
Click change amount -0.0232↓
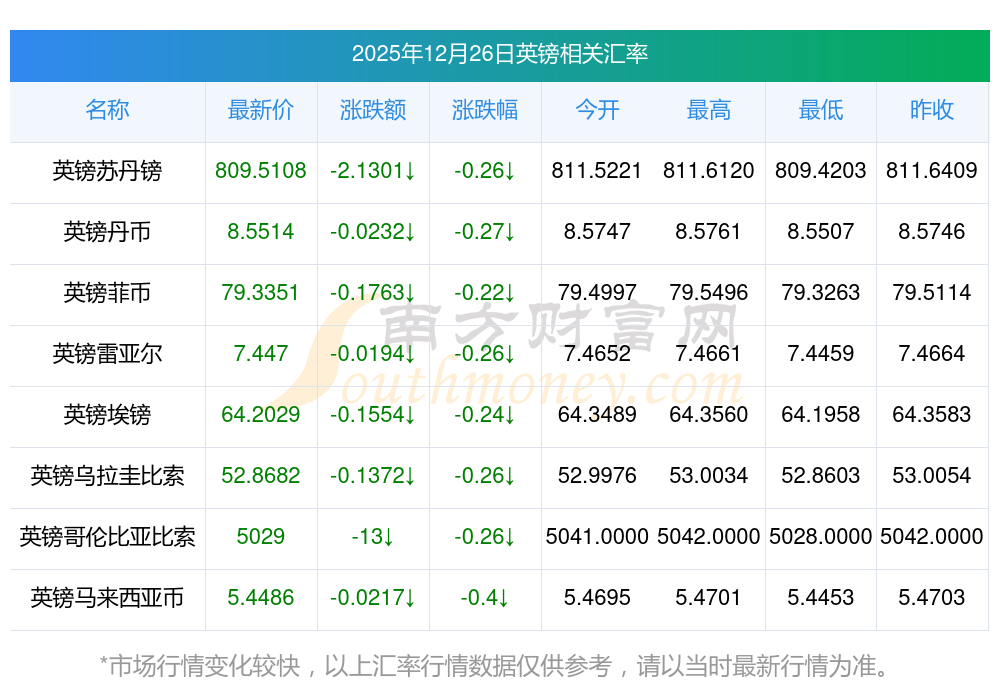point(373,231)
